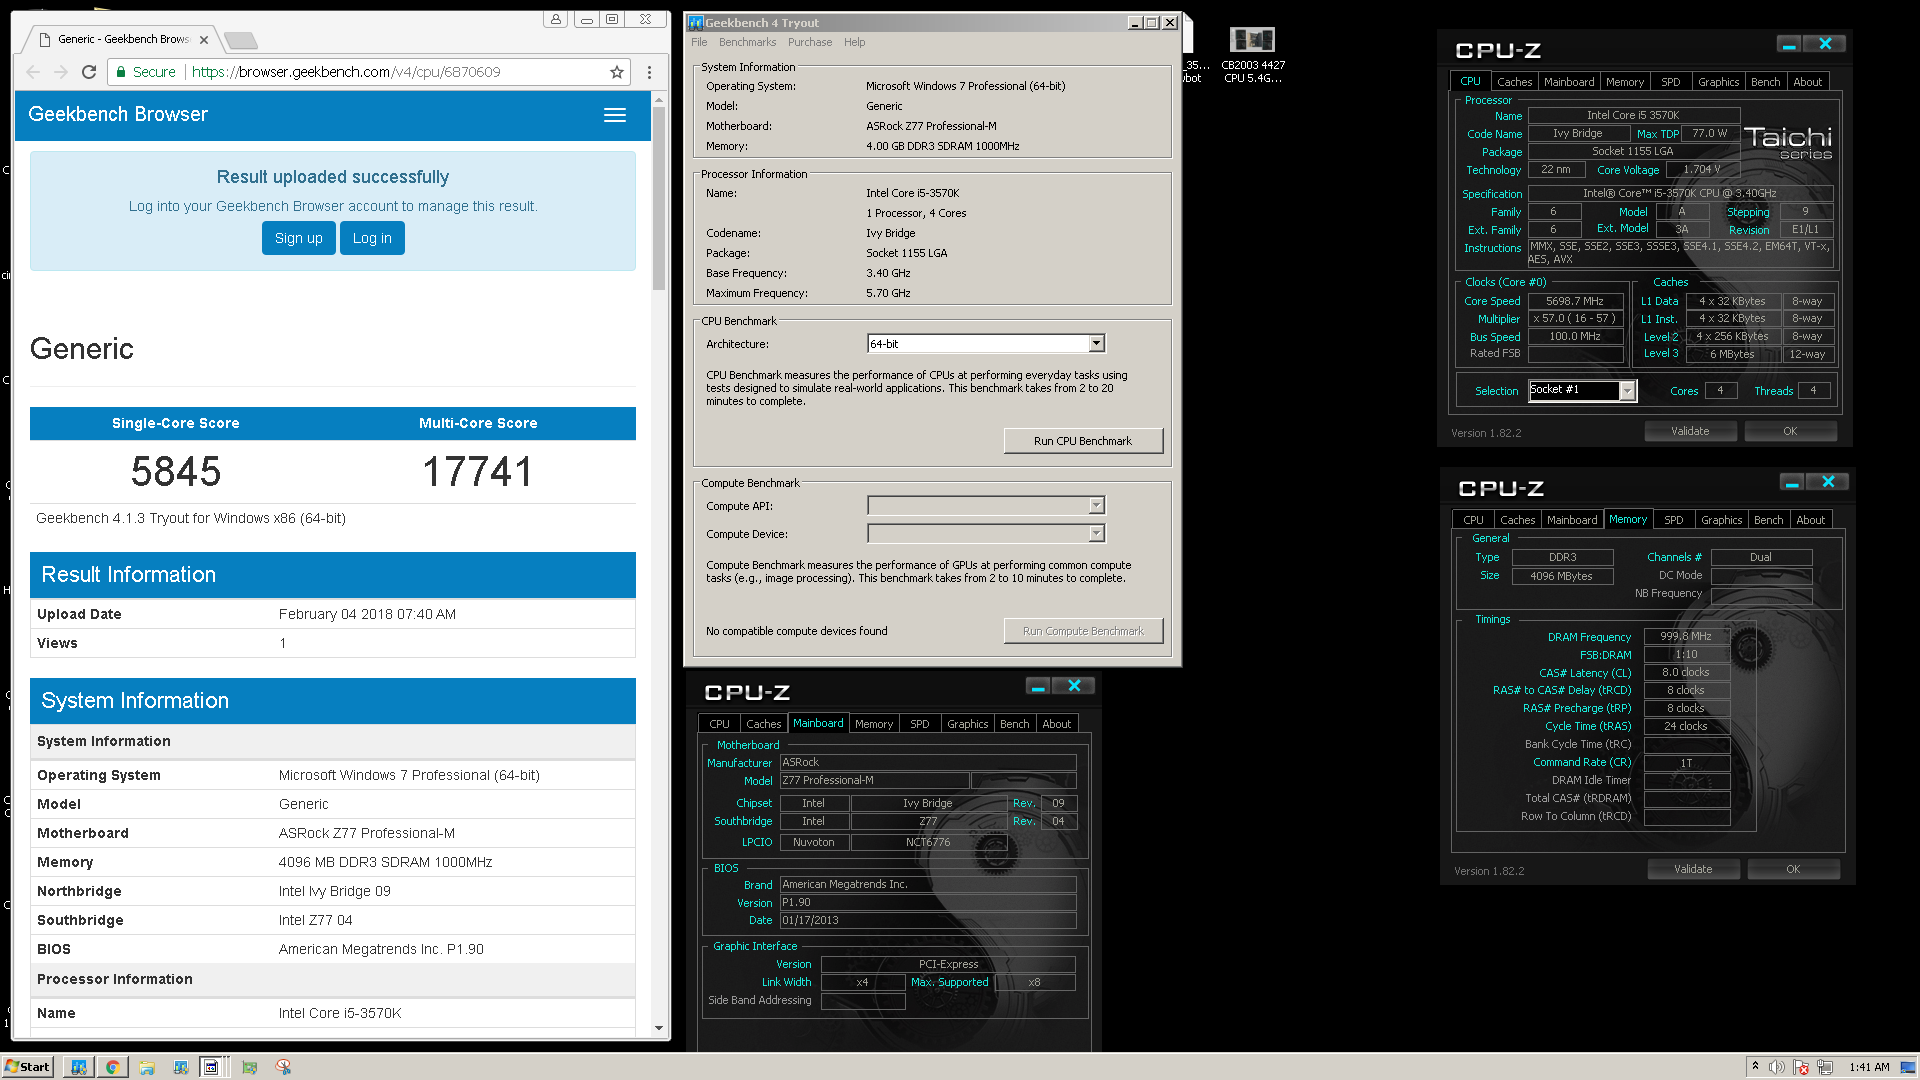Click the Log in button
The image size is (1920, 1080).
(x=372, y=238)
